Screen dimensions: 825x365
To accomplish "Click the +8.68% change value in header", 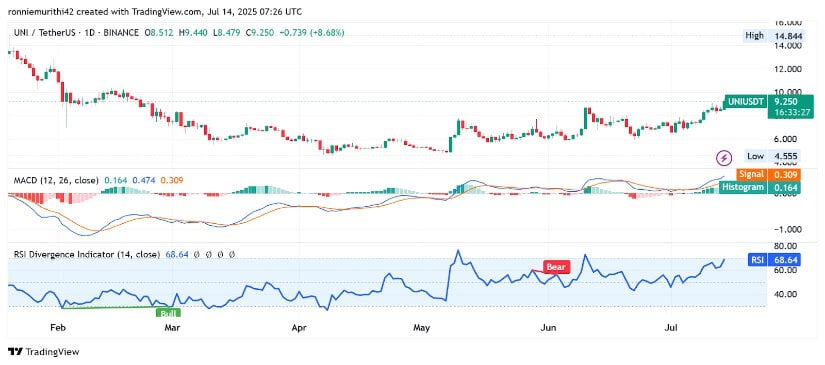I will click(327, 33).
